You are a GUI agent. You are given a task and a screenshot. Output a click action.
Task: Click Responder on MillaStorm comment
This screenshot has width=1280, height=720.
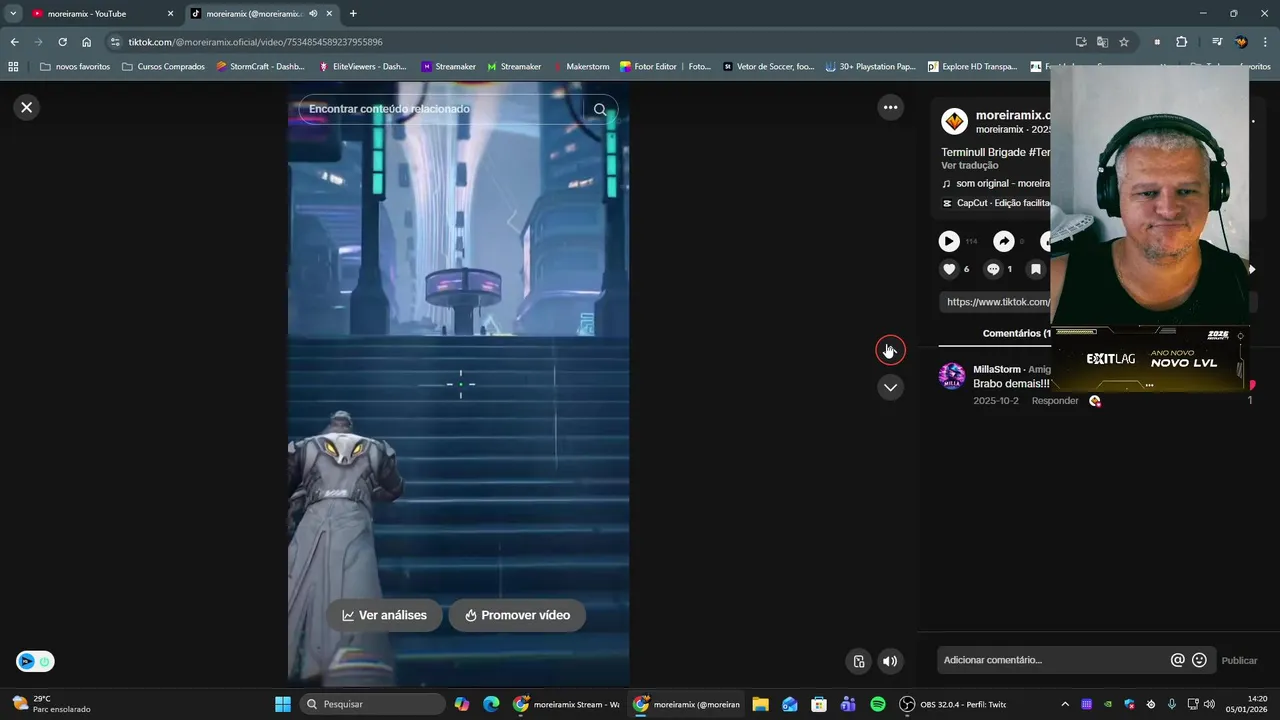point(1055,400)
